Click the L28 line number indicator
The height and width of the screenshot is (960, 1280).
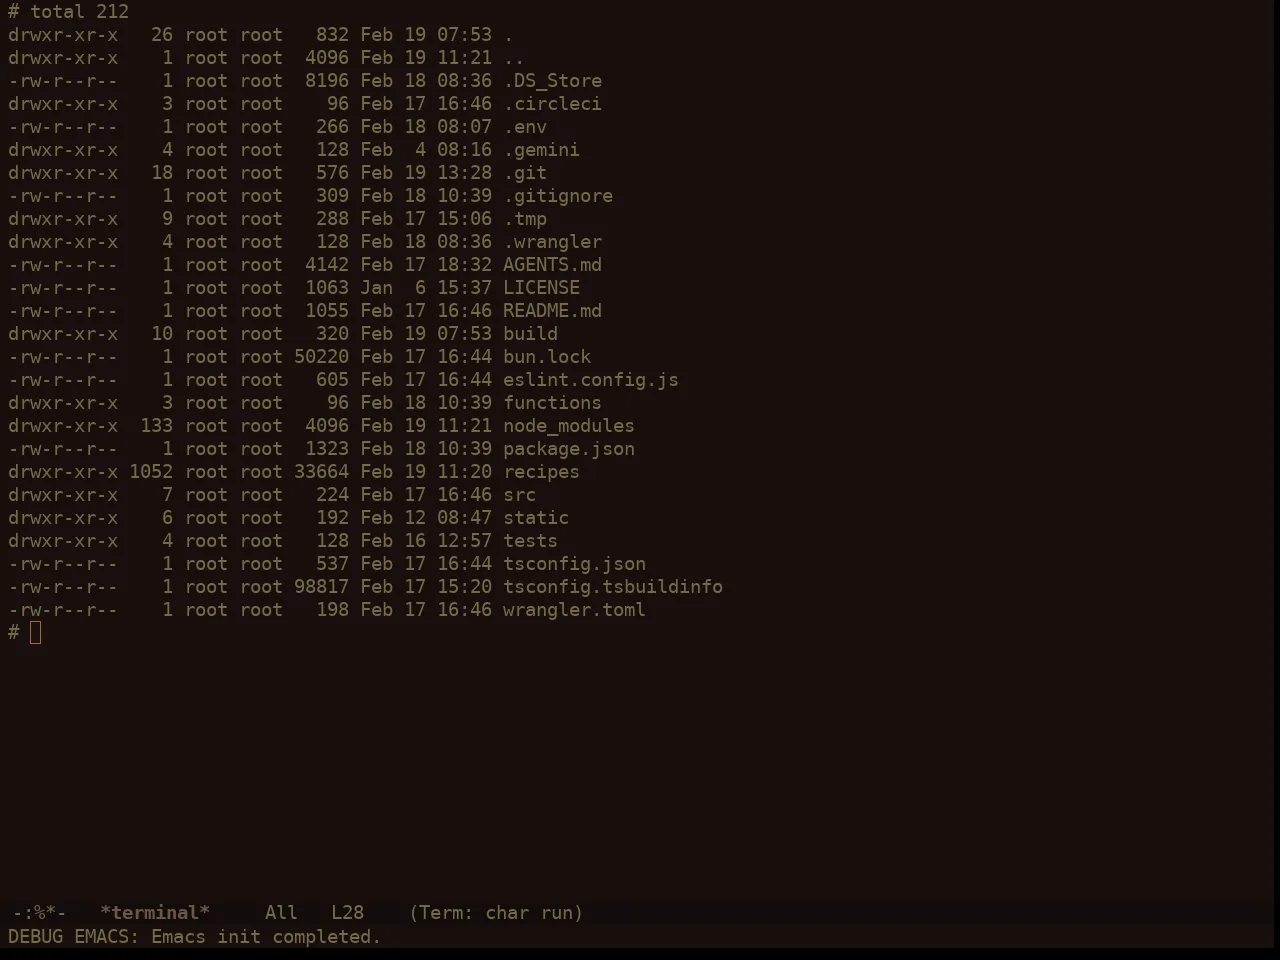pyautogui.click(x=347, y=912)
